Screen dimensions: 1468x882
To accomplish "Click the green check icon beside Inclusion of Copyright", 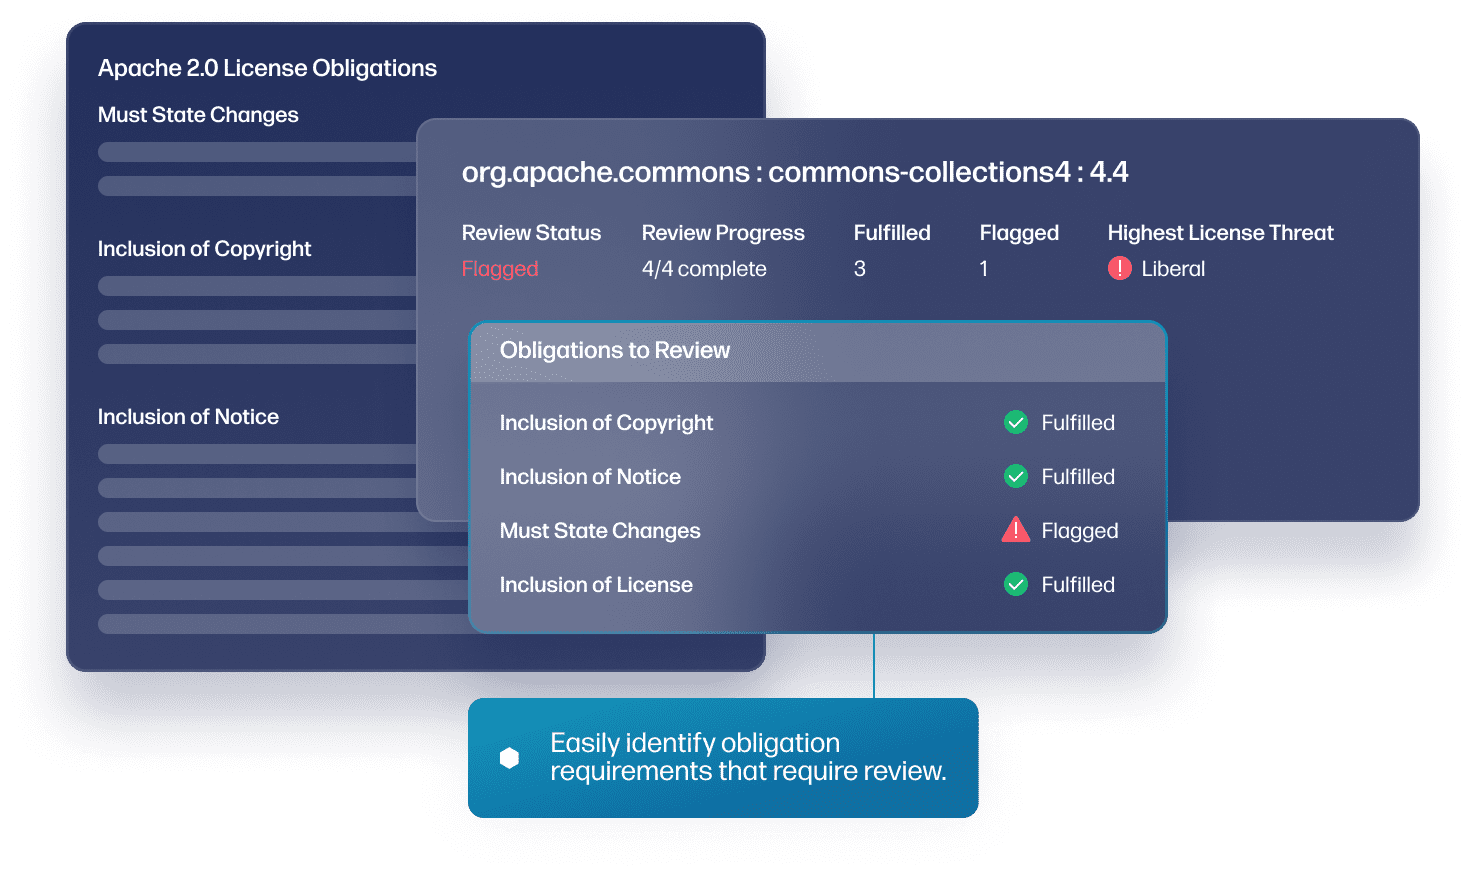I will pyautogui.click(x=1015, y=422).
